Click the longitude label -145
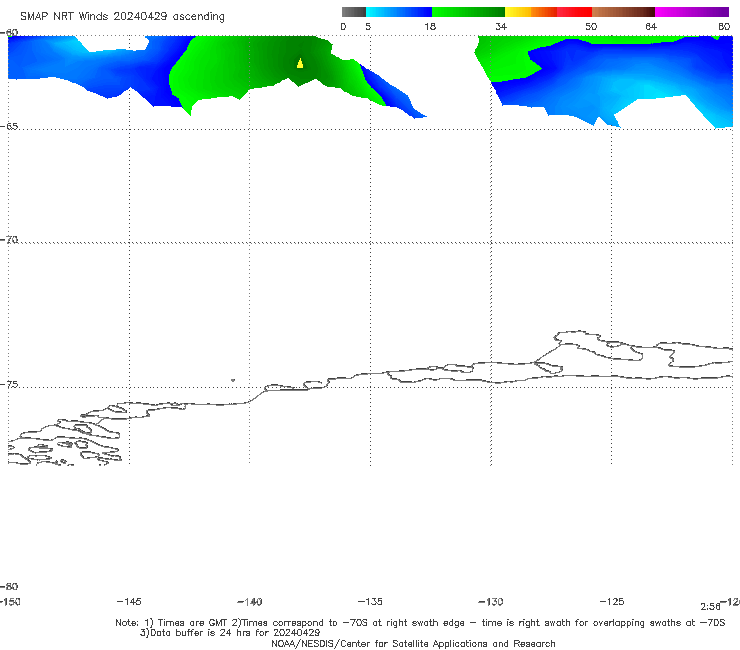 129,601
